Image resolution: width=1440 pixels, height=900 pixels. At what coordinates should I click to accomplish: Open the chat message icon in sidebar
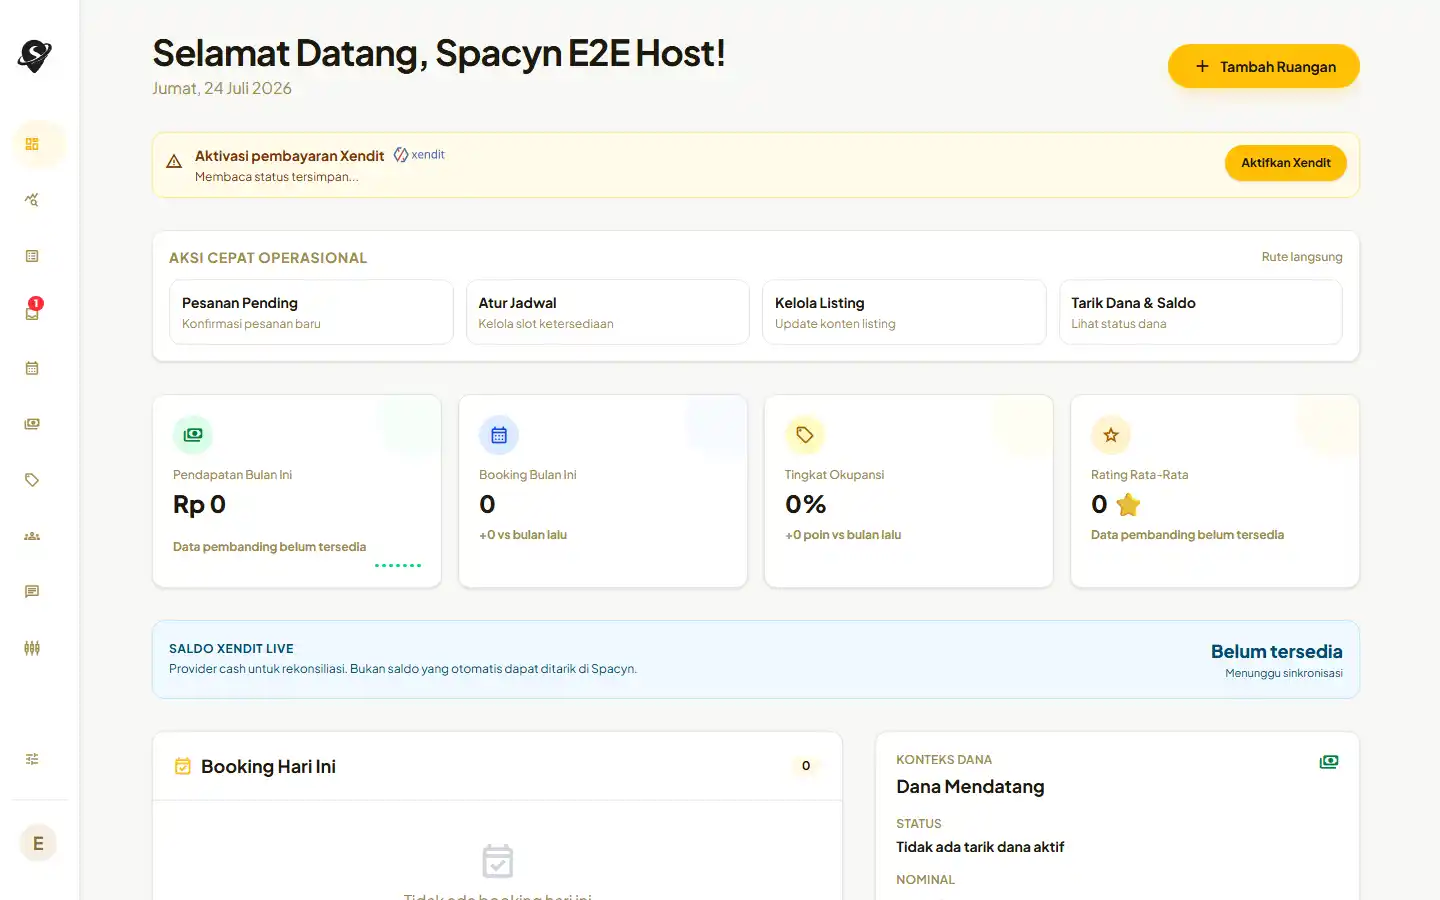(32, 592)
